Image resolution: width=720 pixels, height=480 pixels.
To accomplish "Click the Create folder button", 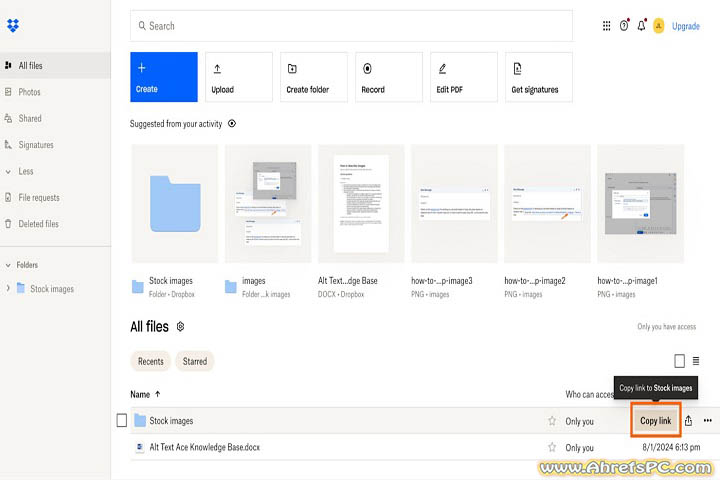I will point(314,77).
